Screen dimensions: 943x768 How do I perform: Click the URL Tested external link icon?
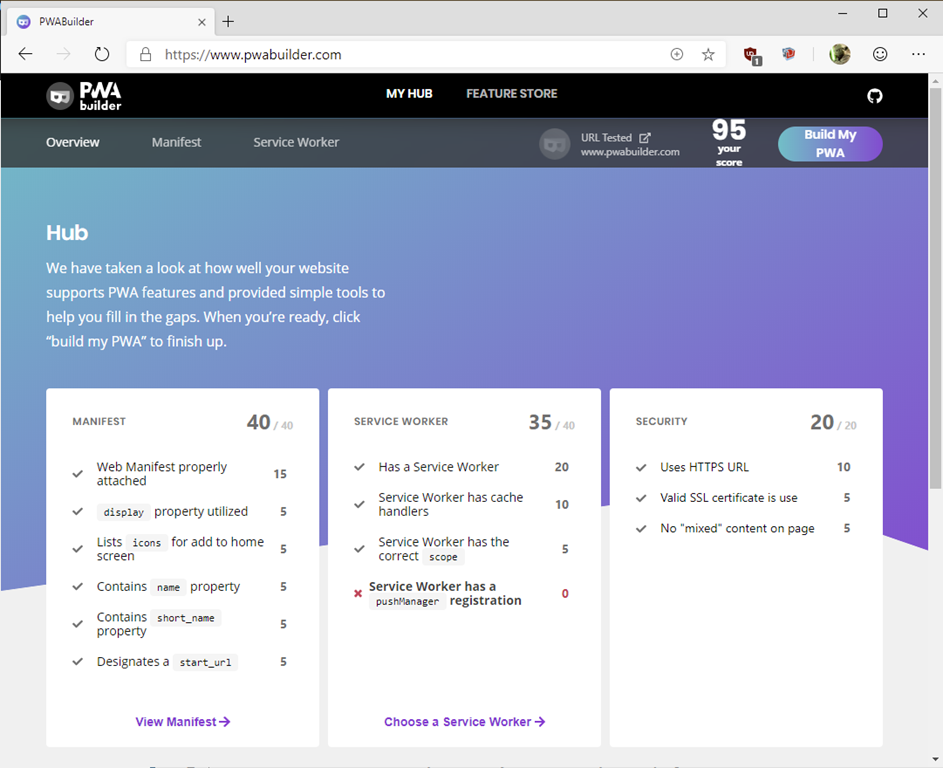[645, 138]
